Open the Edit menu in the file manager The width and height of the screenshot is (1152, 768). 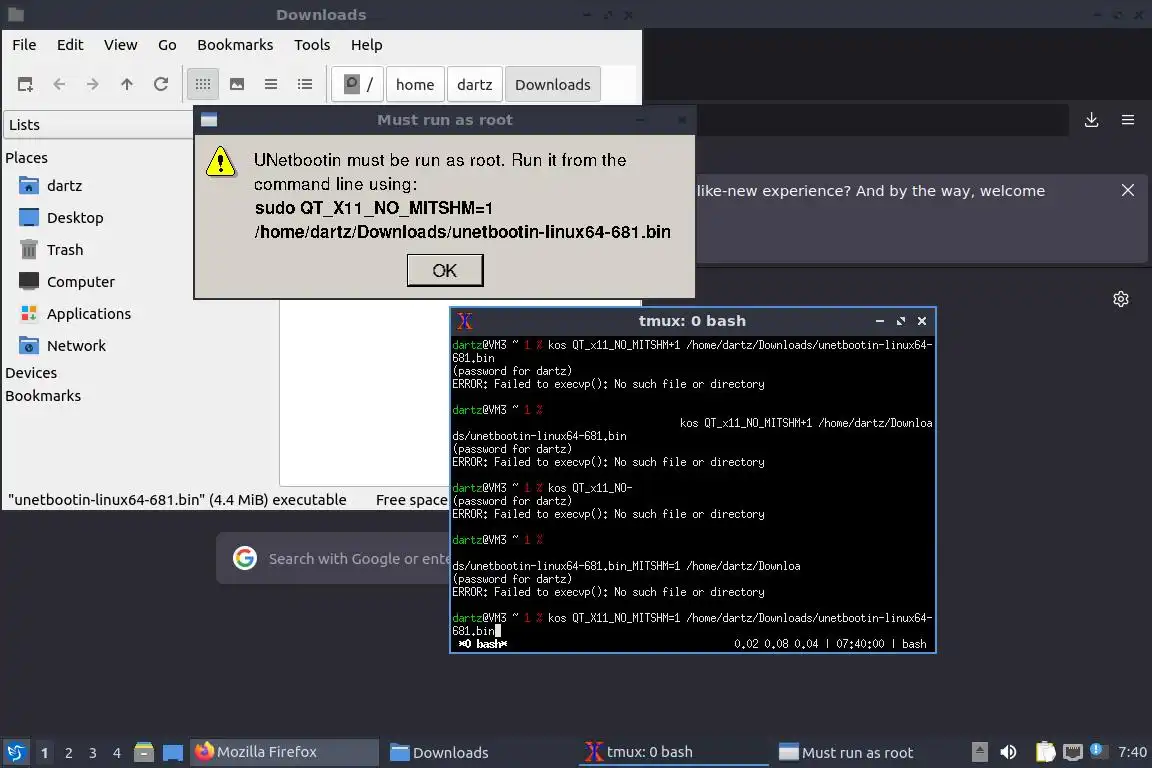(70, 45)
